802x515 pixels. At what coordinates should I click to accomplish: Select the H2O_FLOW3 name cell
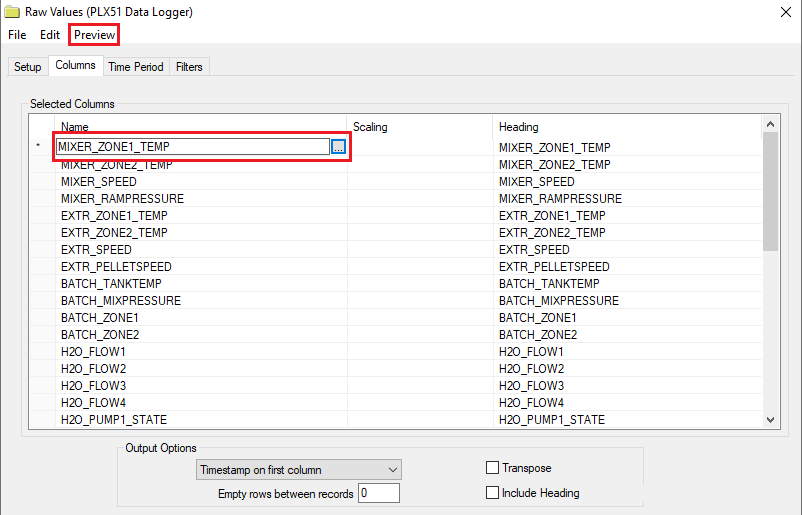click(x=200, y=385)
